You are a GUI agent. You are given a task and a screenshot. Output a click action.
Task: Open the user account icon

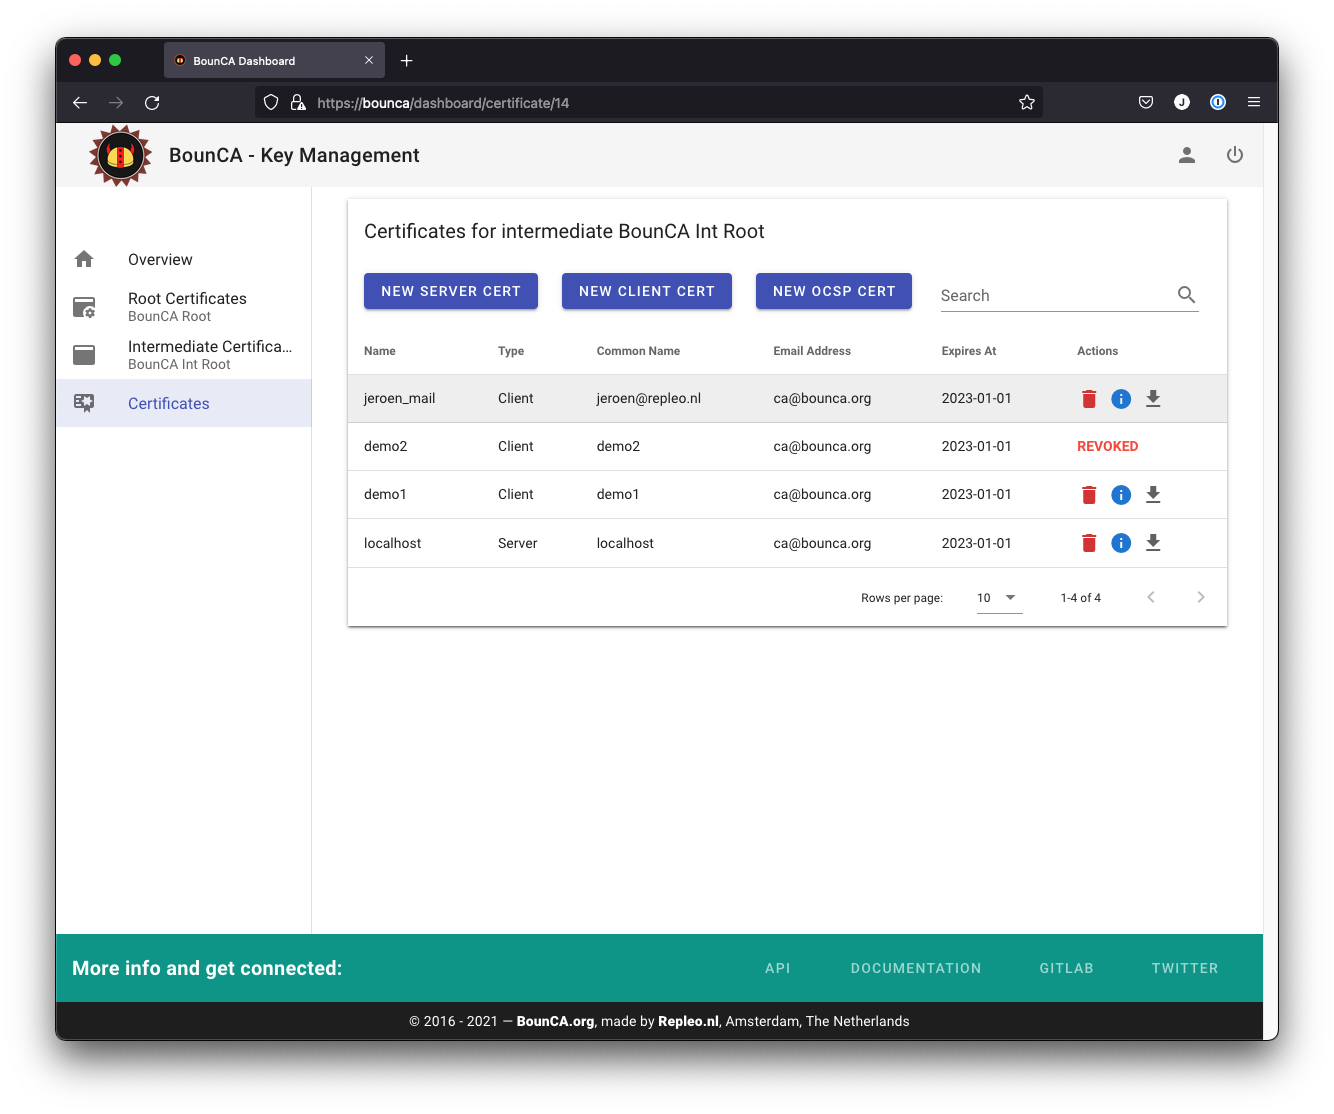click(x=1187, y=155)
